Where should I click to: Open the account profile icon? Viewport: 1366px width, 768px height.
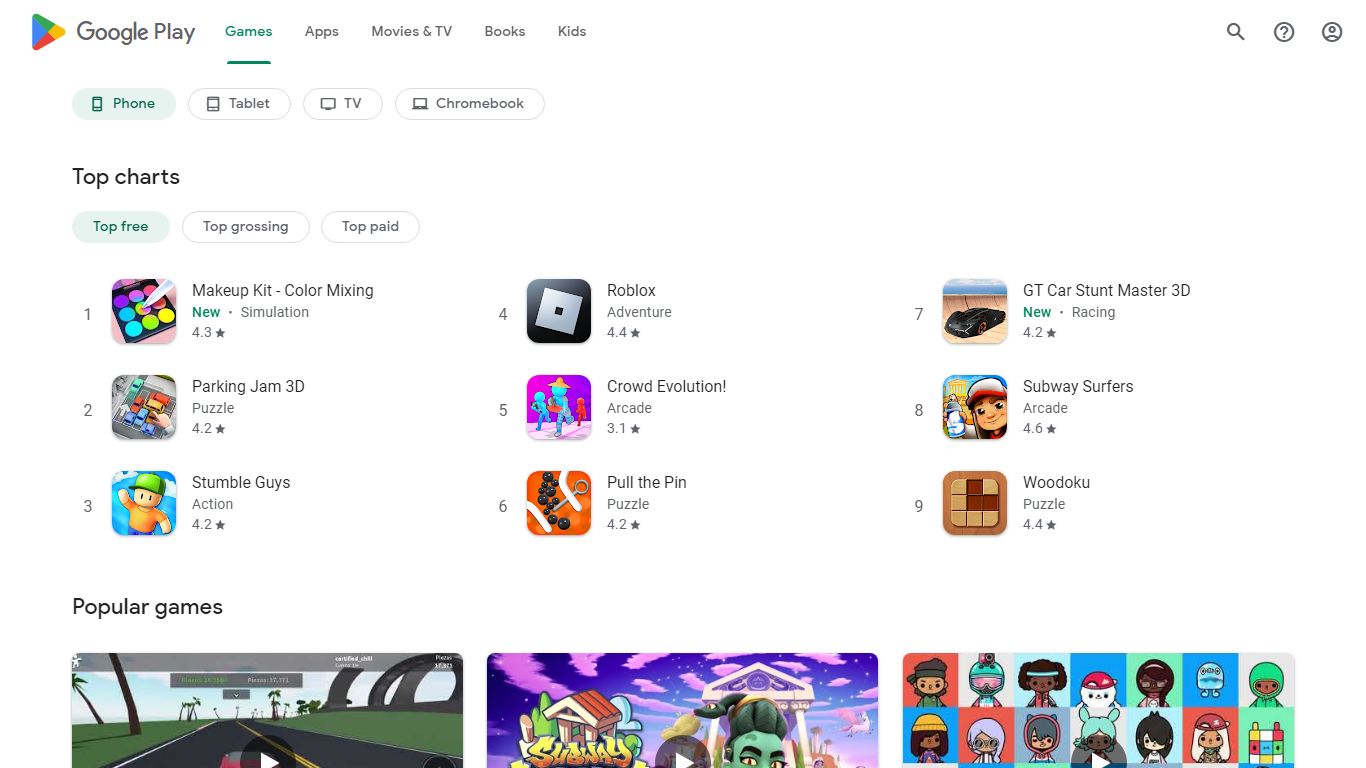[x=1332, y=32]
